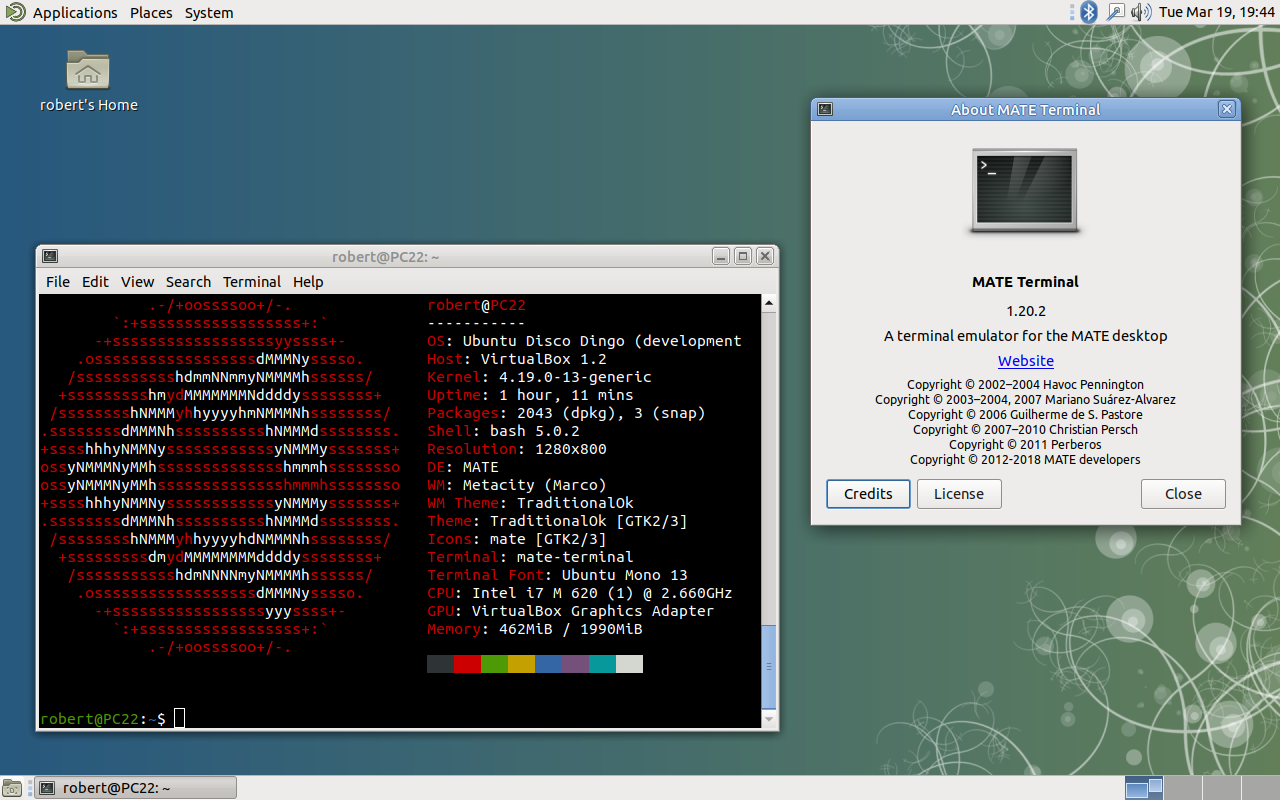This screenshot has width=1280, height=800.
Task: Click the terminal scrollbar thumb
Action: 769,667
